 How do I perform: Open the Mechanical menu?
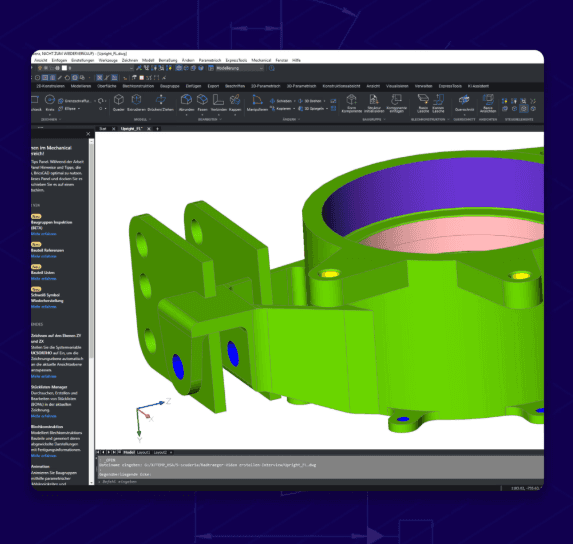tap(261, 60)
